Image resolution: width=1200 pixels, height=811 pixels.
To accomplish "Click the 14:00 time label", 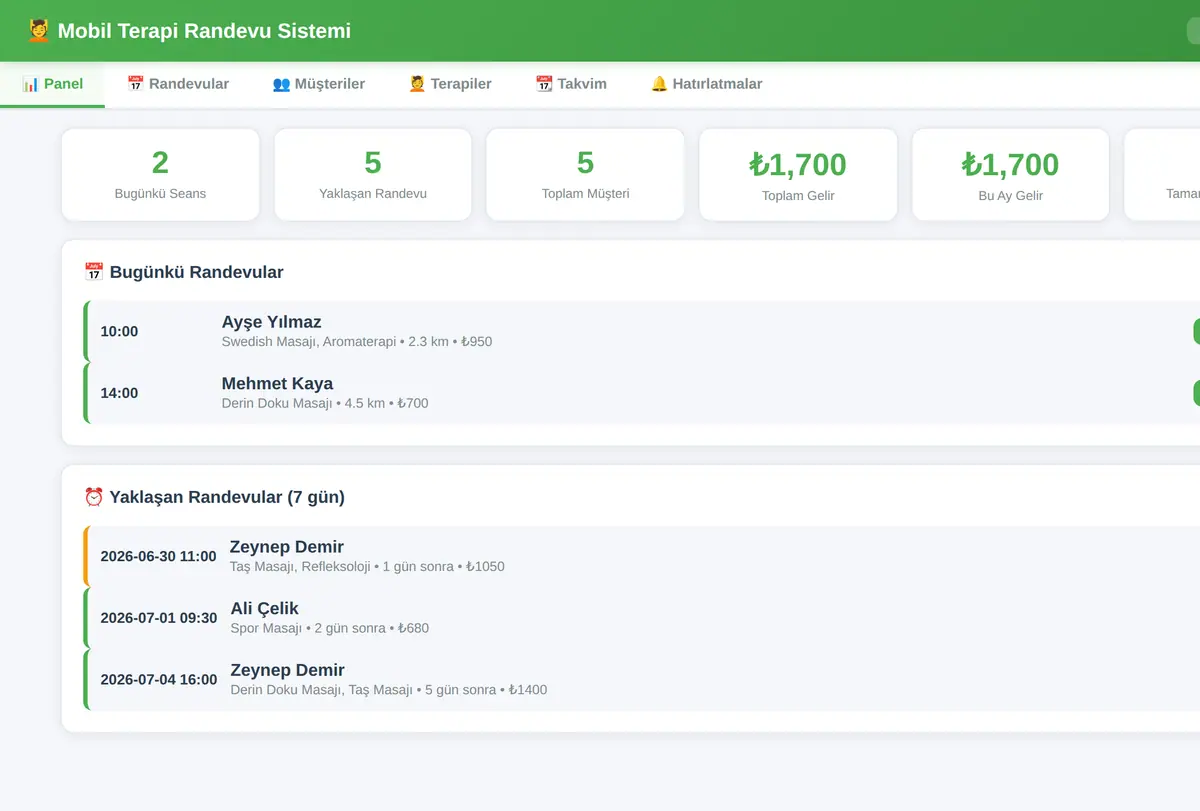I will point(119,393).
